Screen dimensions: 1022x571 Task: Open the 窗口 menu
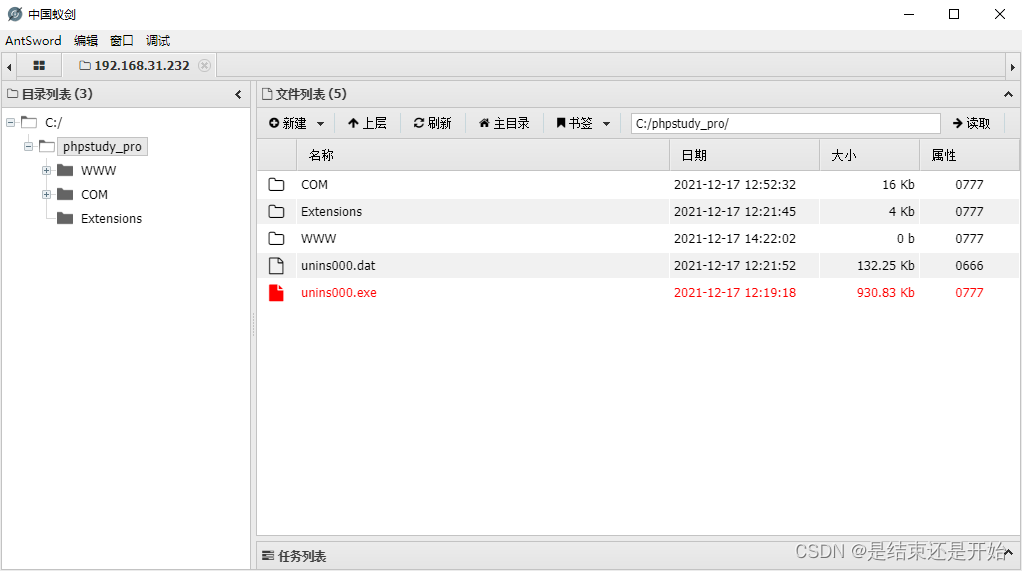point(121,40)
